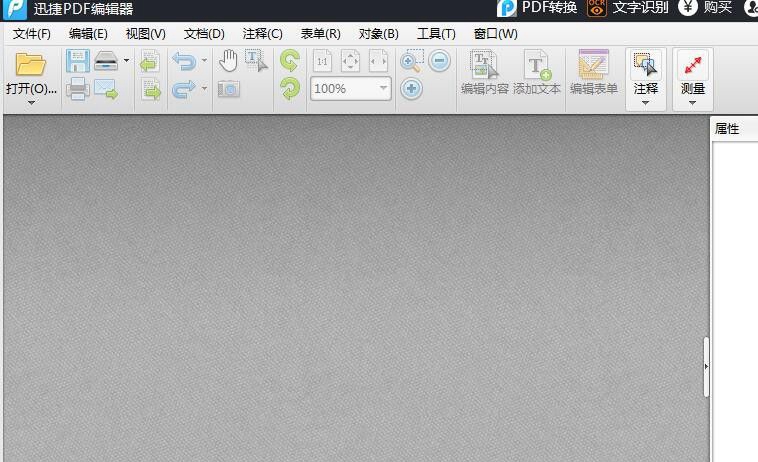
Task: Select the Text selection tool
Action: pos(256,61)
